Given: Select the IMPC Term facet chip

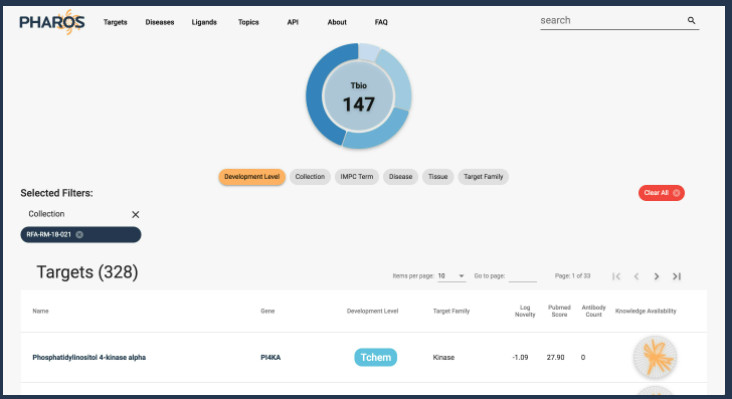Looking at the screenshot, I should [x=357, y=177].
